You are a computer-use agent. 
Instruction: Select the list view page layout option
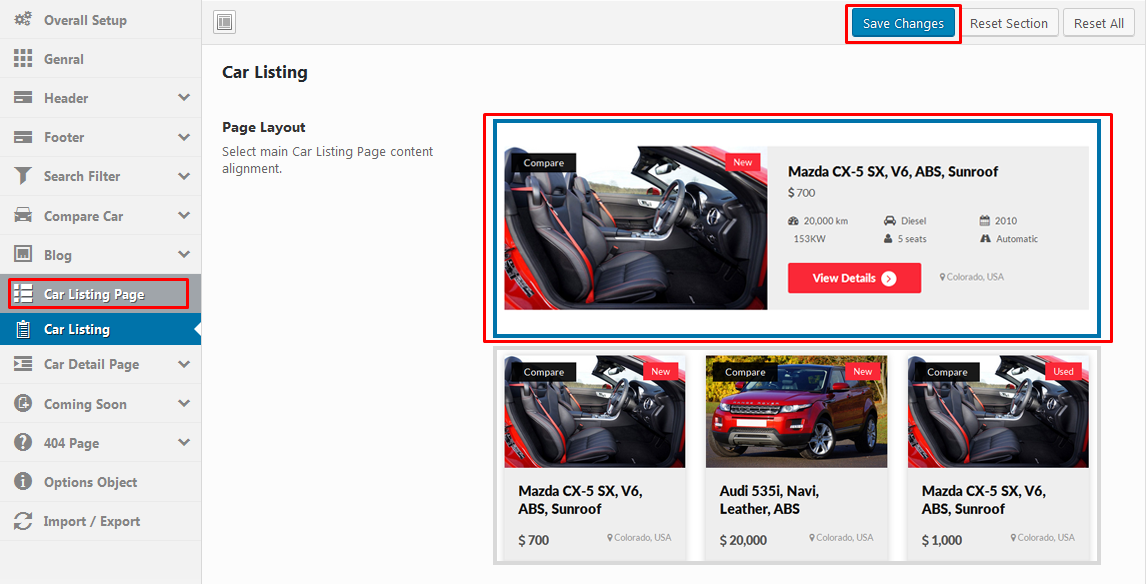(x=797, y=228)
